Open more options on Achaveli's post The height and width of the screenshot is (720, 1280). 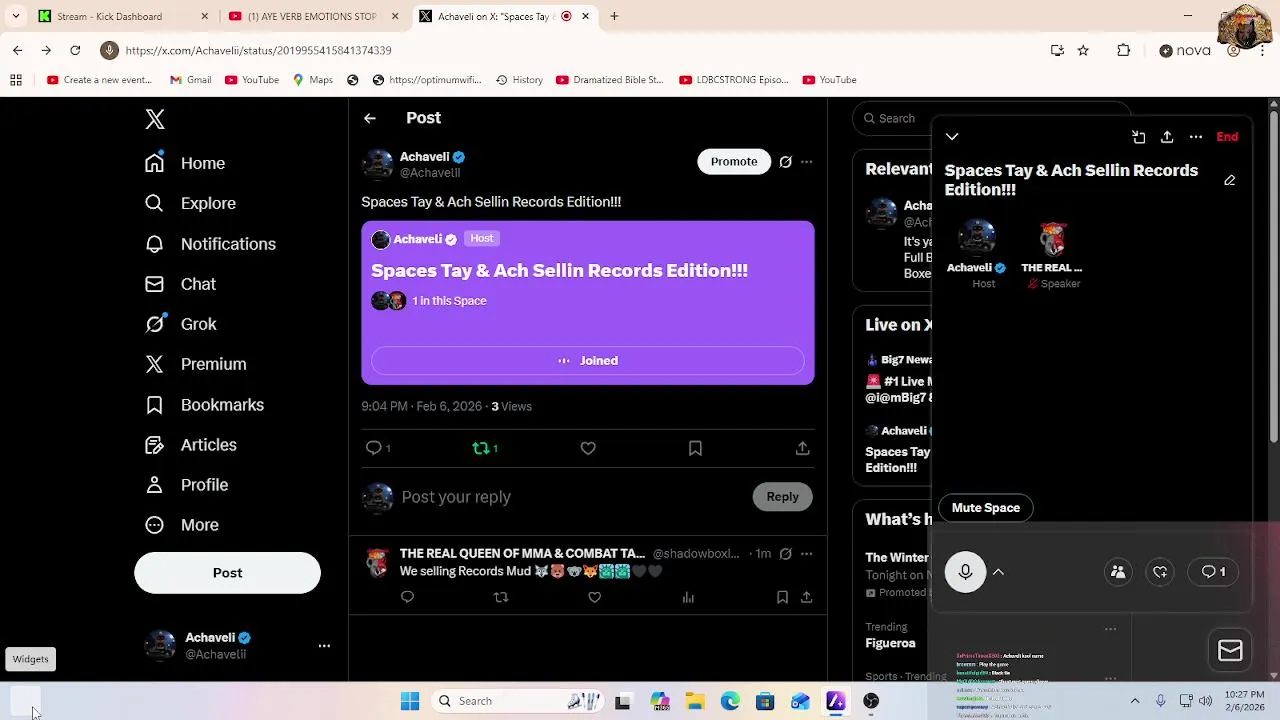click(x=807, y=161)
